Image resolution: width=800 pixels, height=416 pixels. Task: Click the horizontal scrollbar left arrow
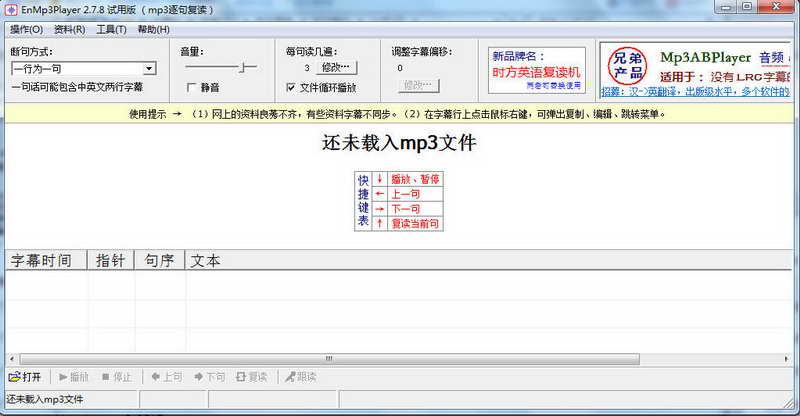tap(11, 359)
